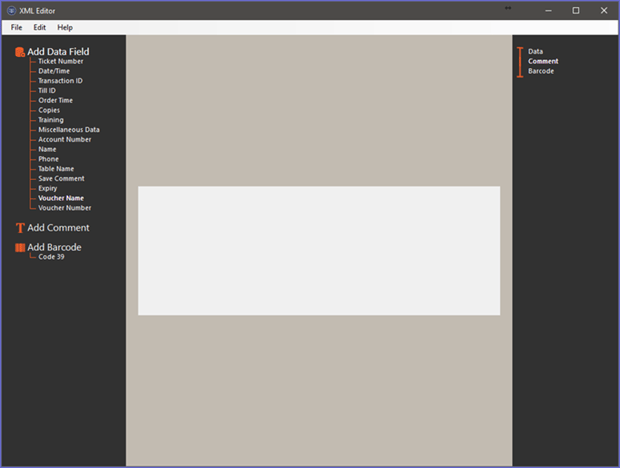Screen dimensions: 620x468
Task: Pick the Code 39 barcode type
Action: (x=51, y=257)
